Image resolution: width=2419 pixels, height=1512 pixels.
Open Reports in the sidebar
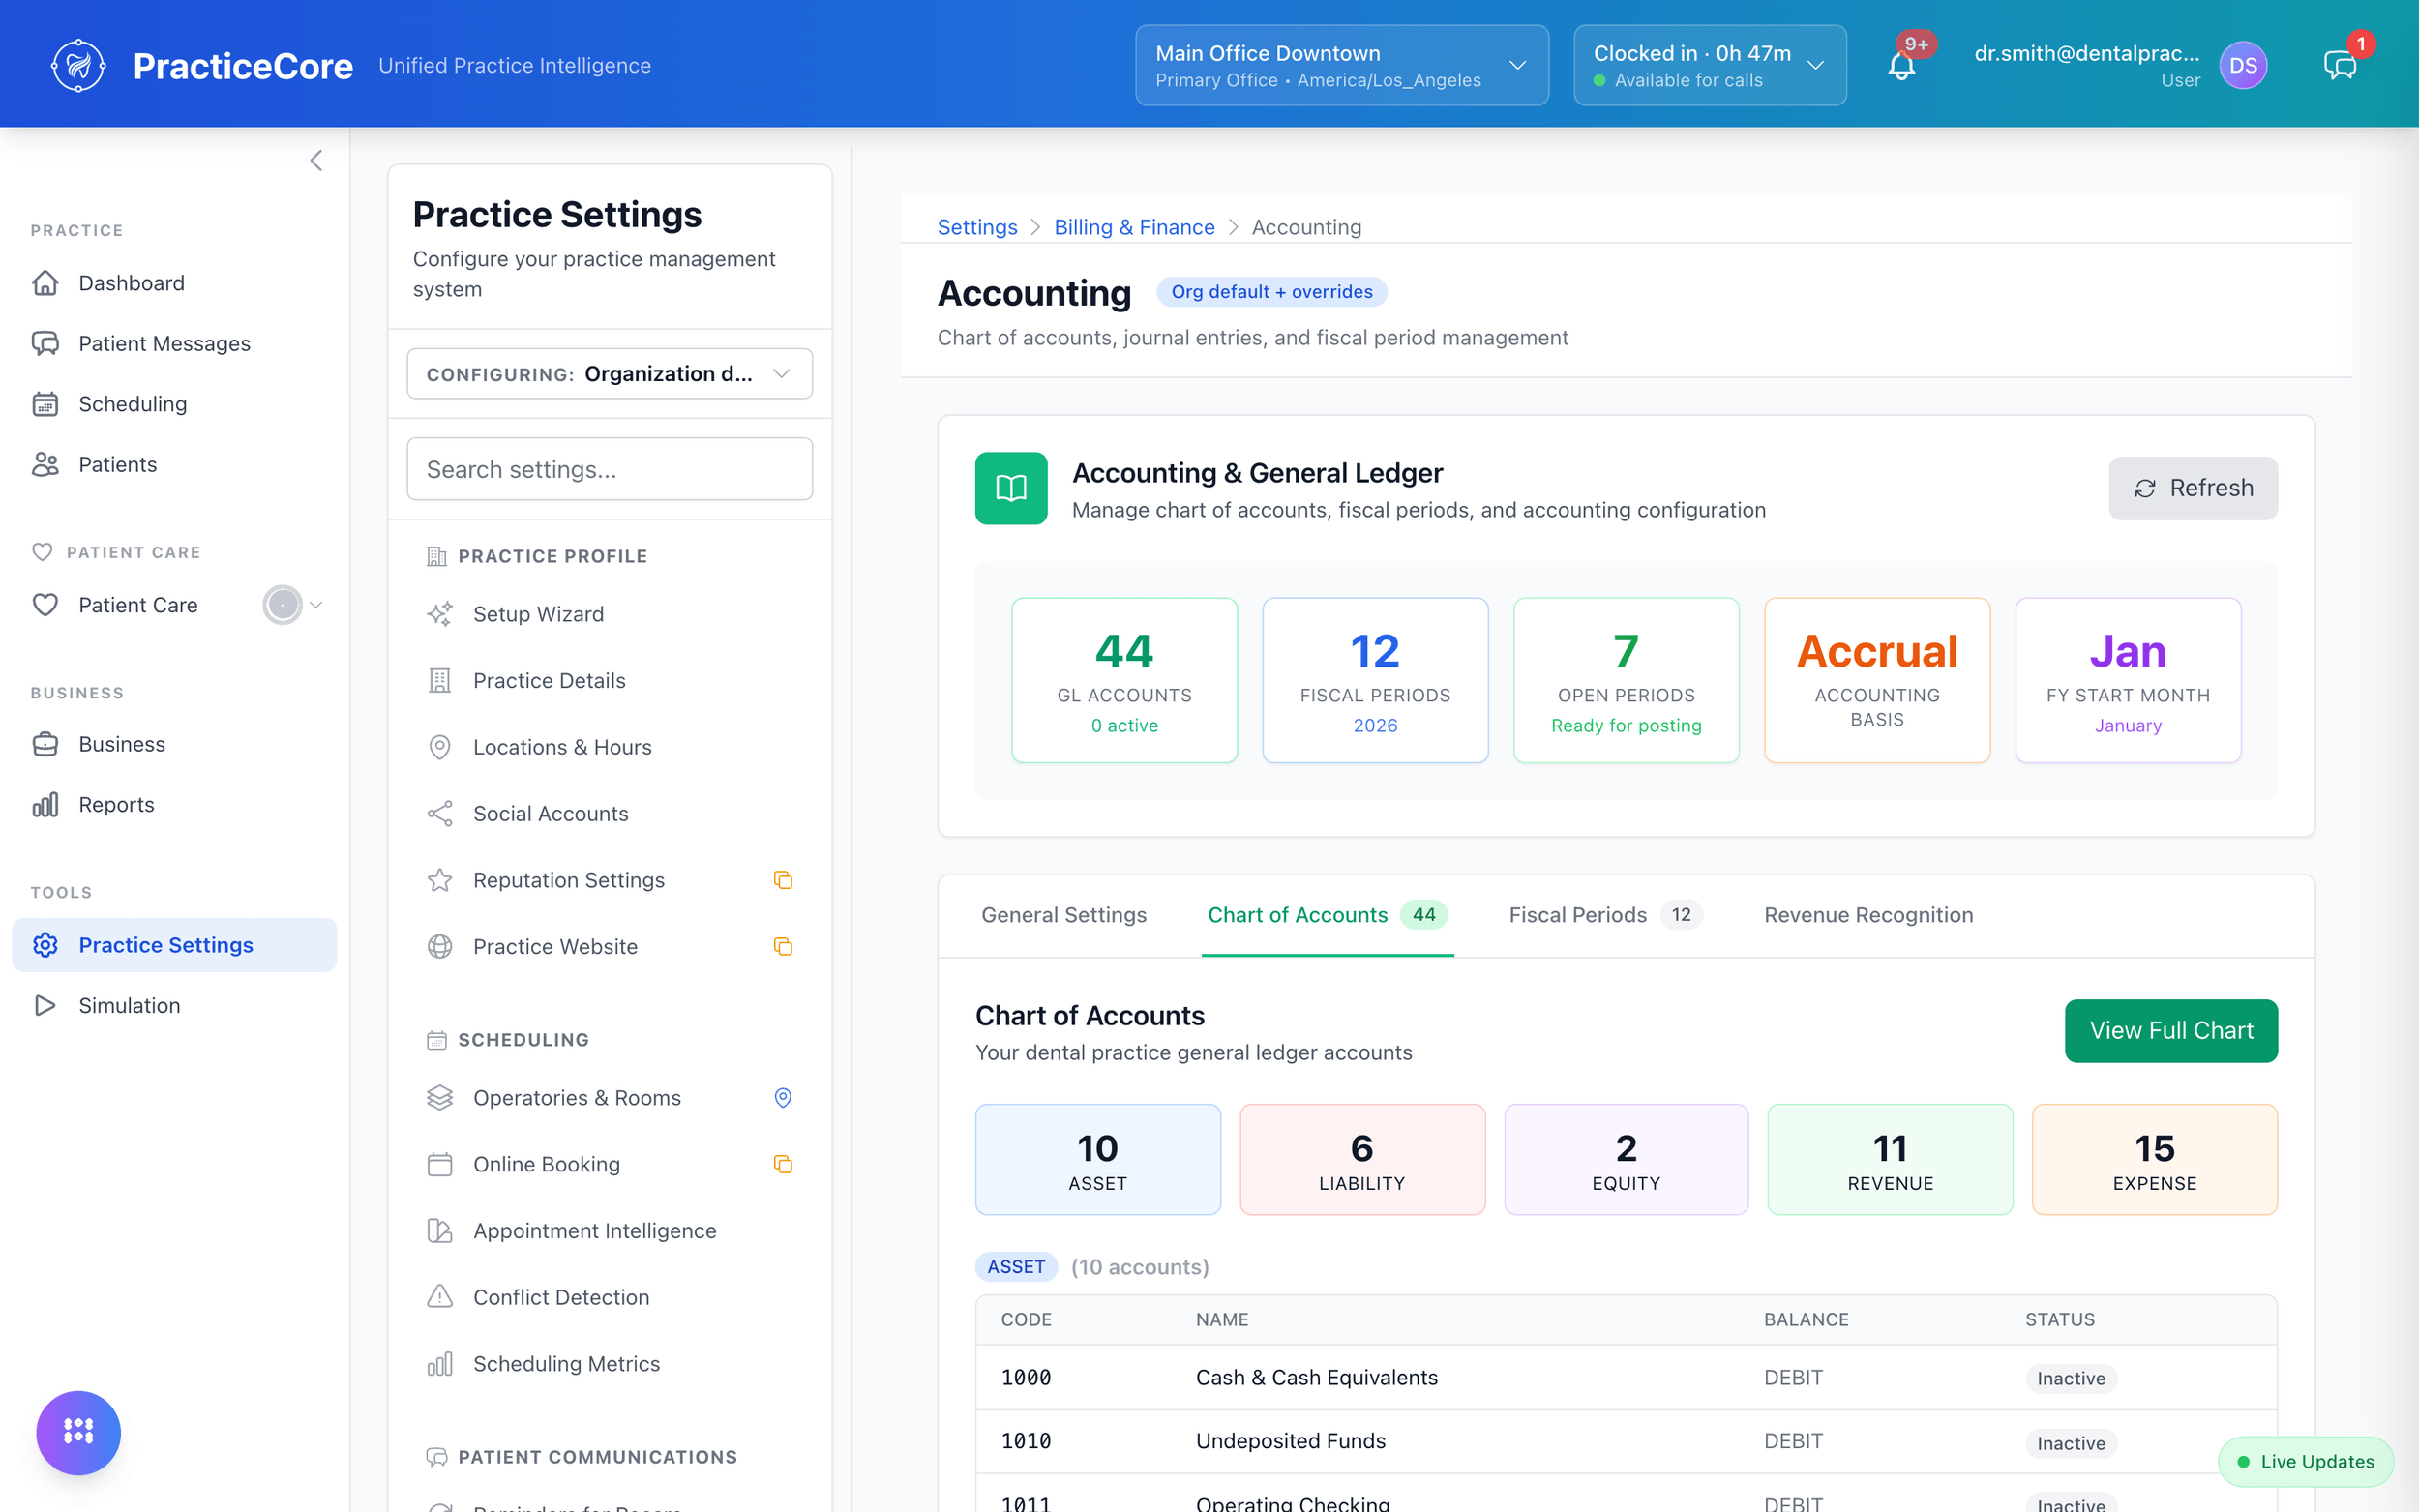pos(175,804)
